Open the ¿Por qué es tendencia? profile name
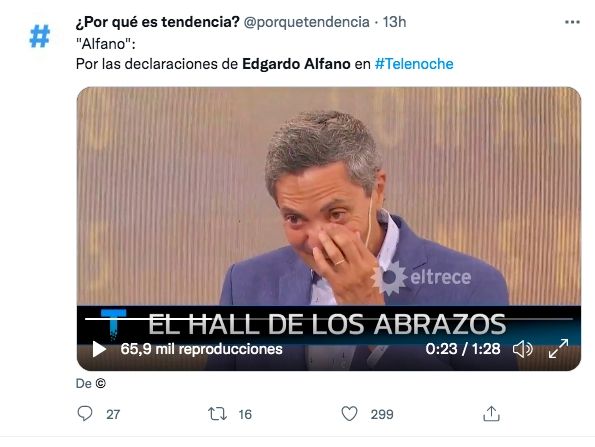The width and height of the screenshot is (595, 447). (157, 22)
